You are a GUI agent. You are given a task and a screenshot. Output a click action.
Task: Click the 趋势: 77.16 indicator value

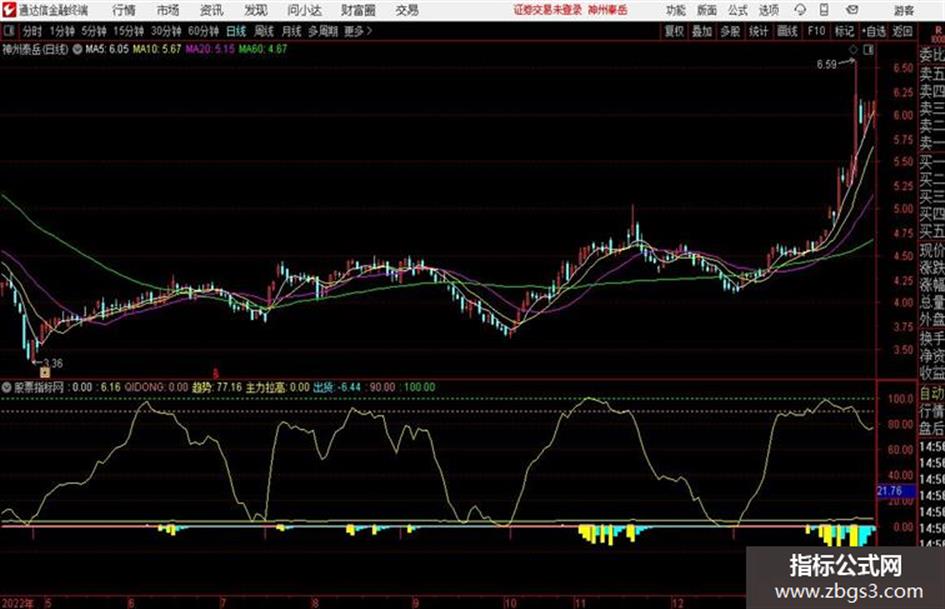(x=217, y=387)
